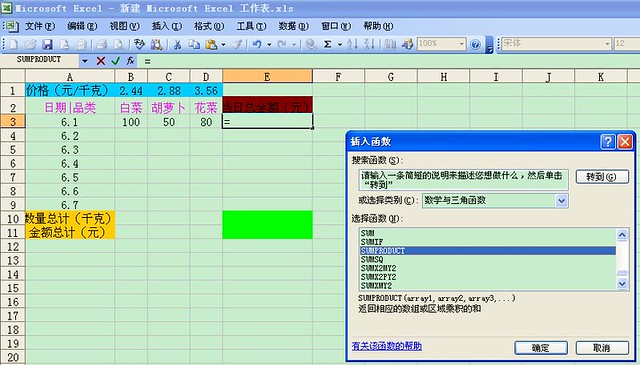Expand the Undo history dropdown arrow

(x=269, y=45)
